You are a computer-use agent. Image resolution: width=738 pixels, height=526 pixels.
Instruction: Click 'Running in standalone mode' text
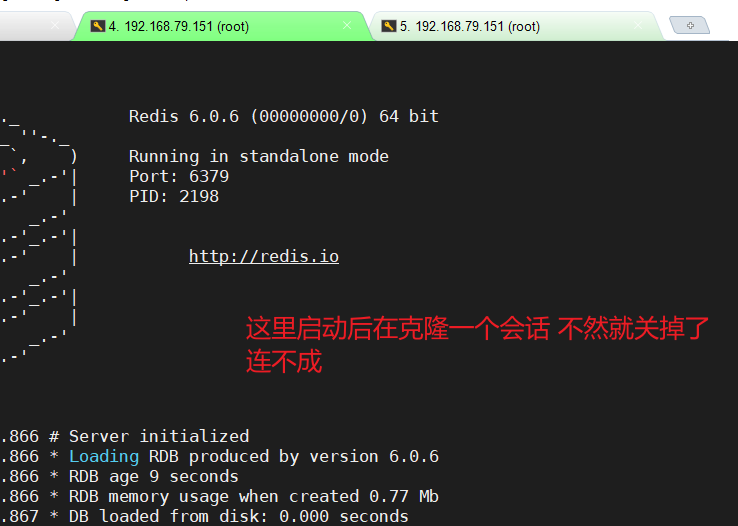[x=259, y=156]
